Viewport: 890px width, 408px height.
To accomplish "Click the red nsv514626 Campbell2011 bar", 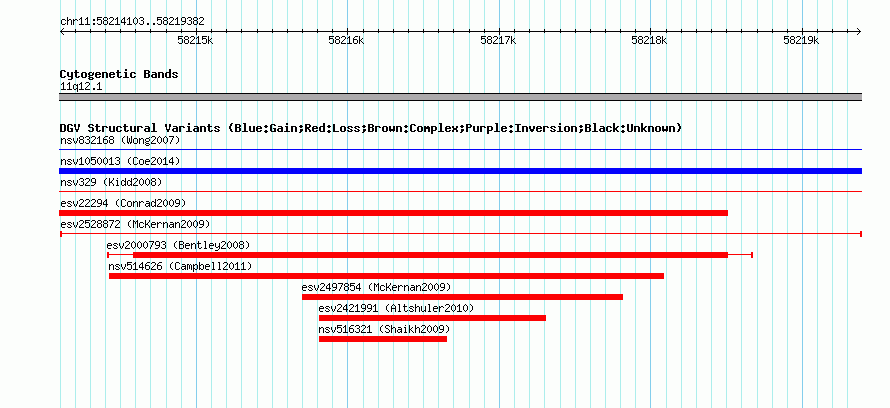I will coord(387,276).
